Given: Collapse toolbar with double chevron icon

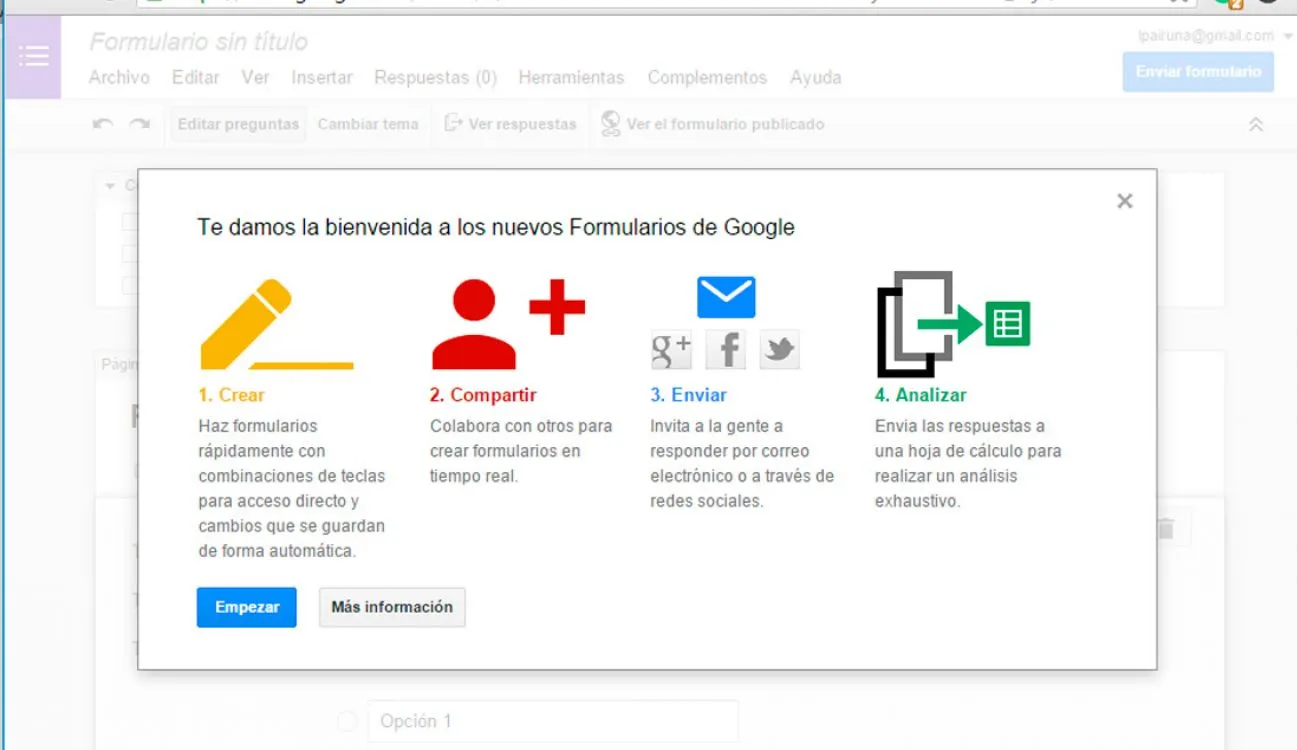Looking at the screenshot, I should click(1256, 124).
